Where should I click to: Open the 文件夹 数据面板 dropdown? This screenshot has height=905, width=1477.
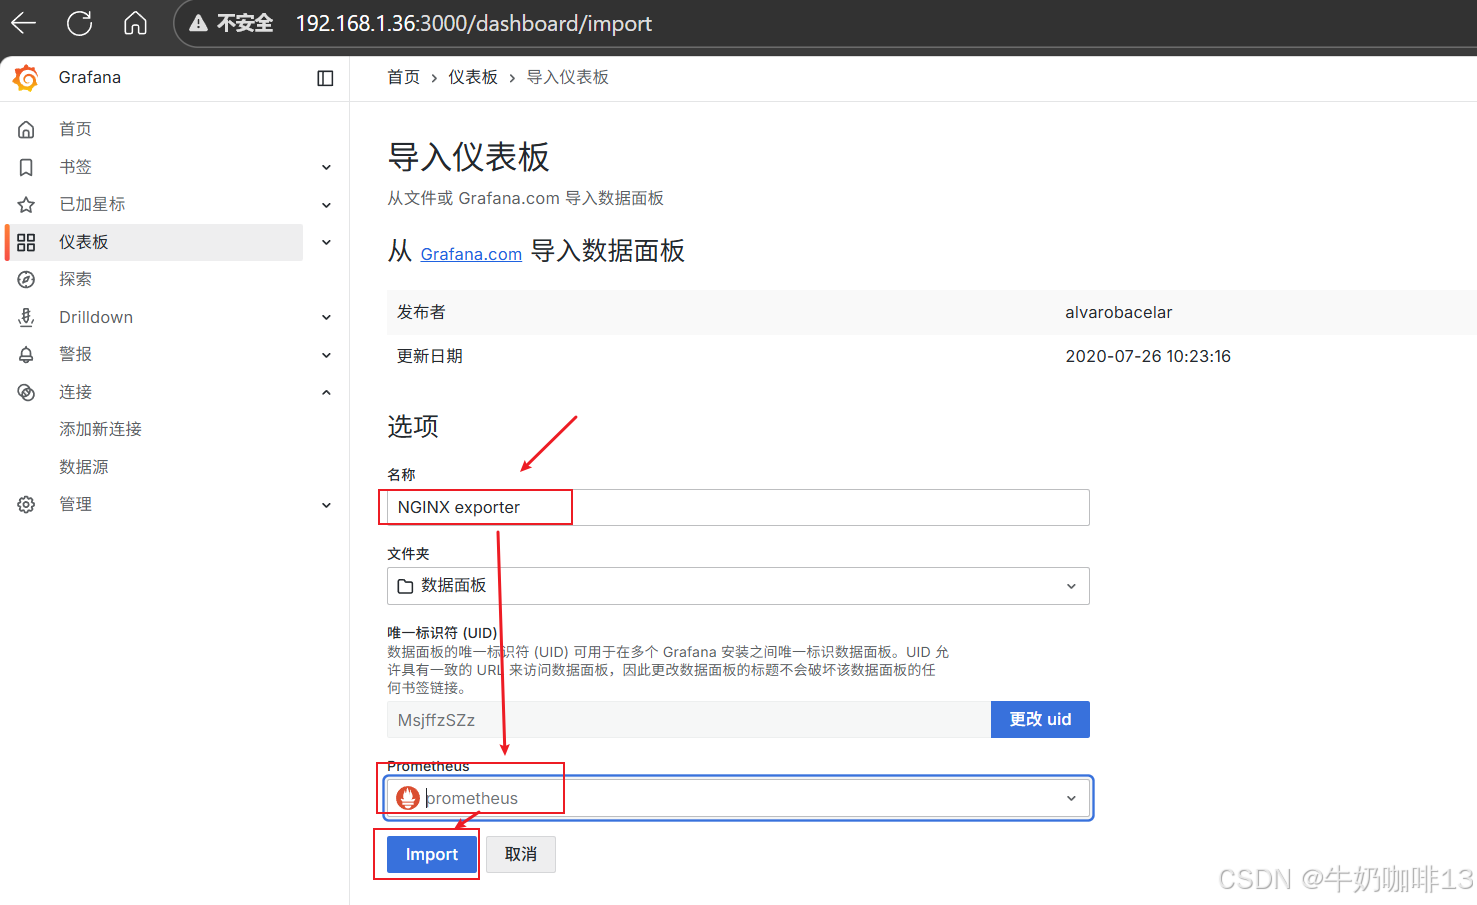(x=738, y=586)
